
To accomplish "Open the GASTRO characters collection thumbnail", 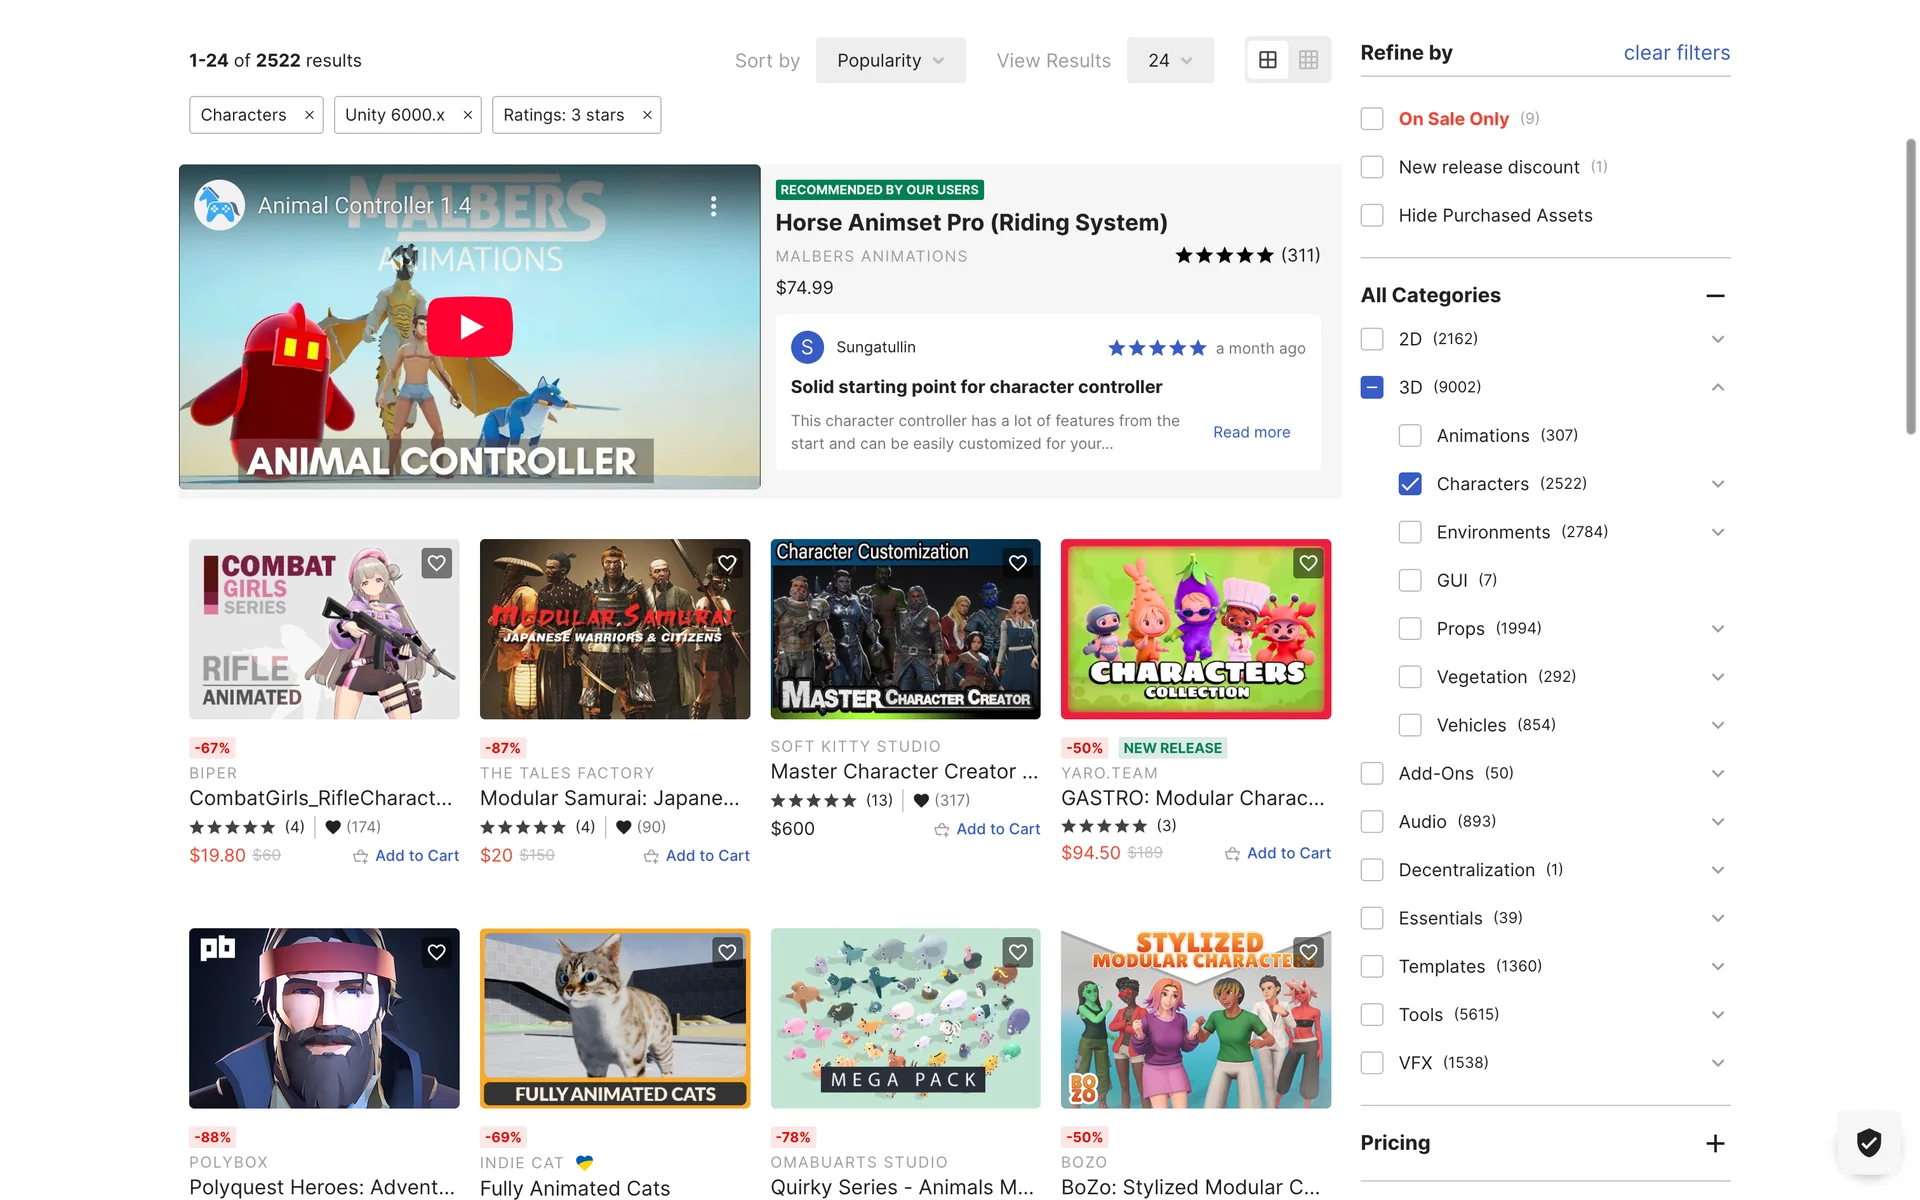I will point(1195,629).
